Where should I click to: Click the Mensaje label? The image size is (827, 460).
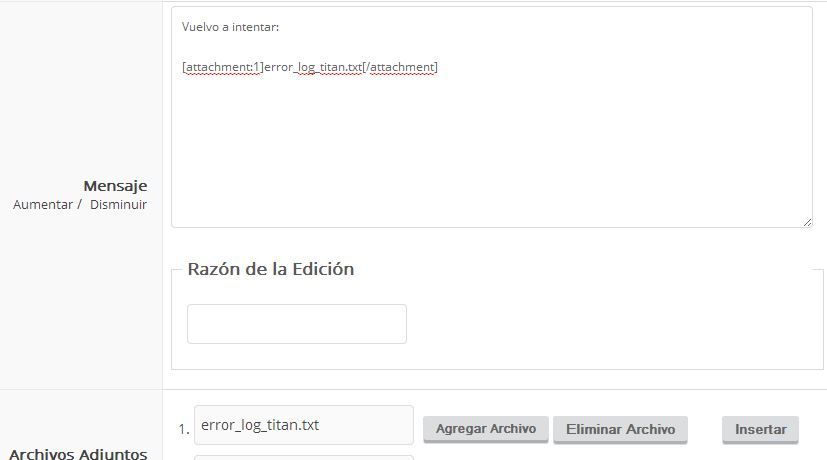point(116,186)
